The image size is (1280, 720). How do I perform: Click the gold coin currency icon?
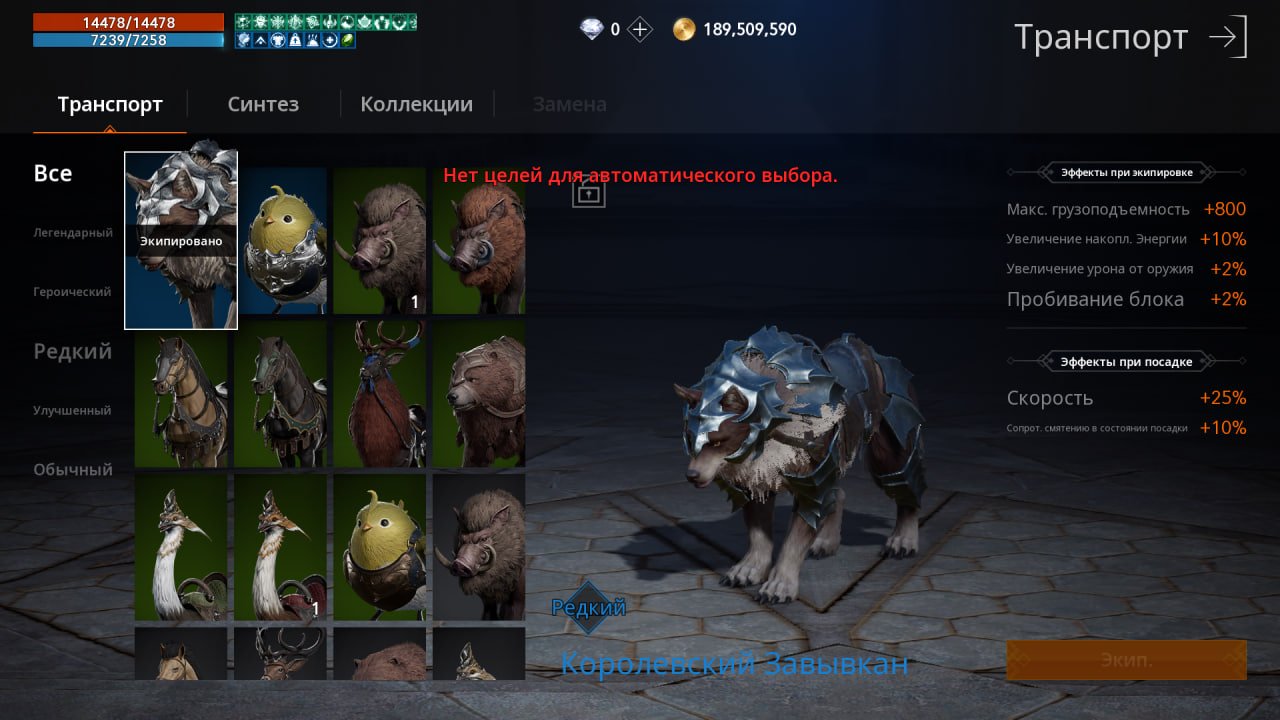[x=684, y=30]
